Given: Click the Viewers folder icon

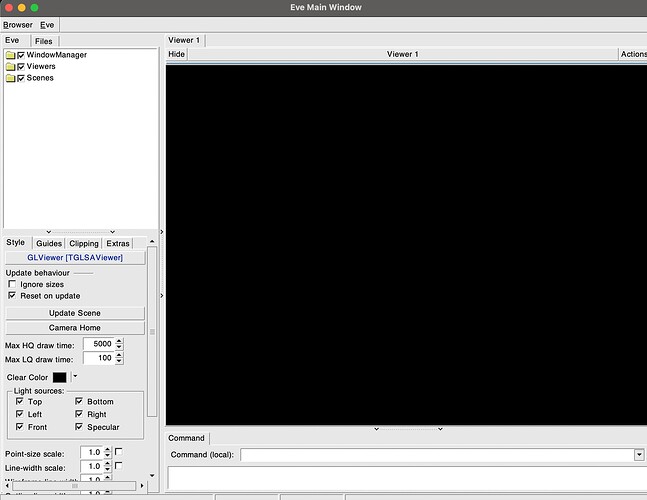Looking at the screenshot, I should [x=11, y=66].
